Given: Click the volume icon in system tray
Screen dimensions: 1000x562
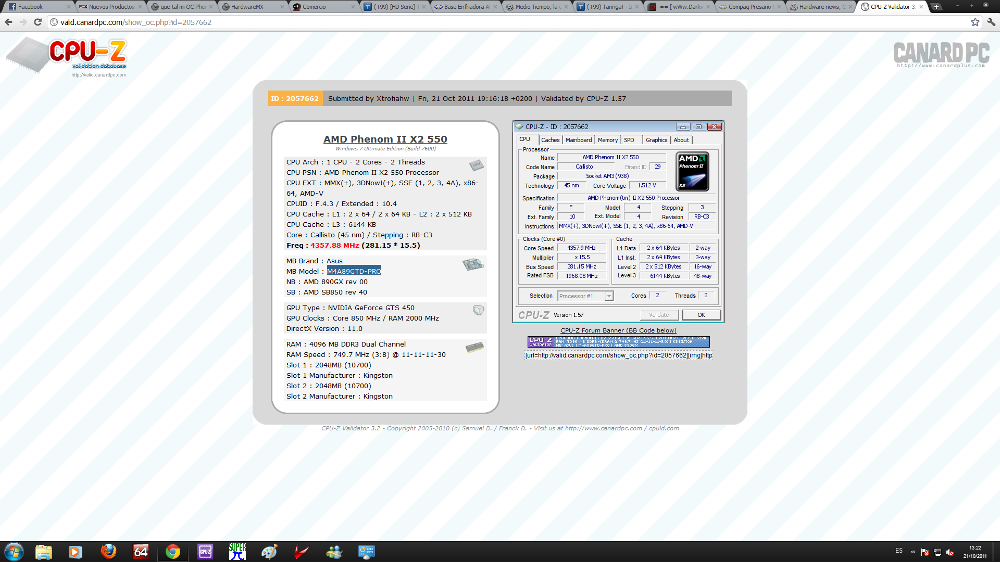Looking at the screenshot, I should pos(950,552).
